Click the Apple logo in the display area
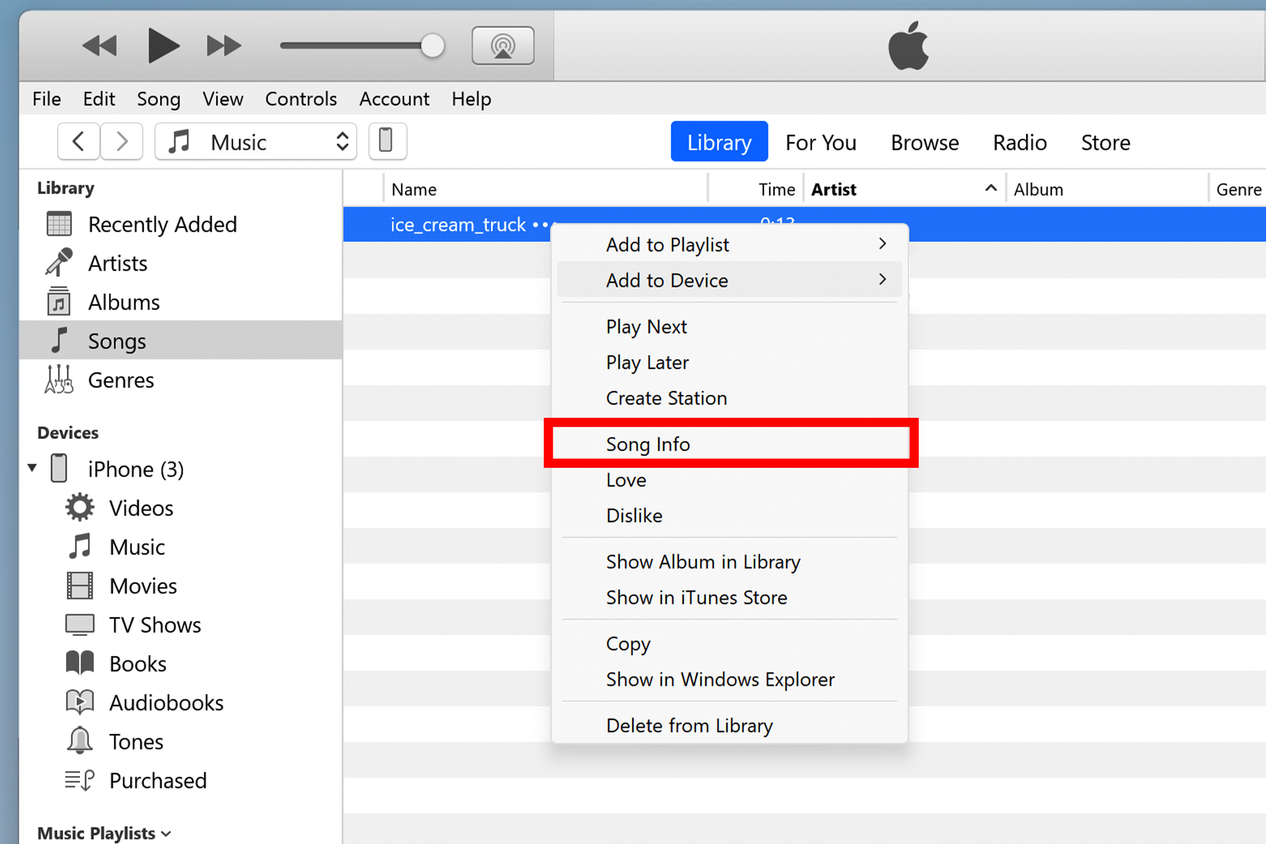The height and width of the screenshot is (844, 1266). pos(908,47)
